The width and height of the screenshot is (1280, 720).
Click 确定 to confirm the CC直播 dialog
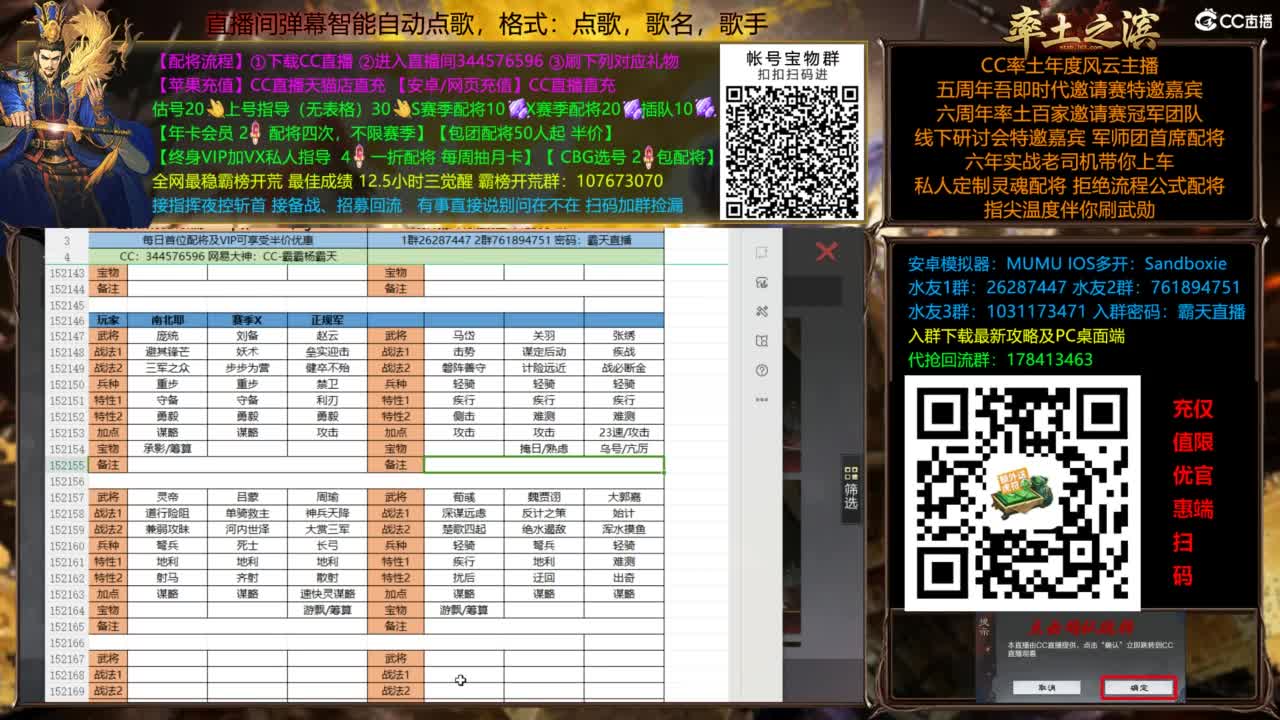click(x=1137, y=688)
